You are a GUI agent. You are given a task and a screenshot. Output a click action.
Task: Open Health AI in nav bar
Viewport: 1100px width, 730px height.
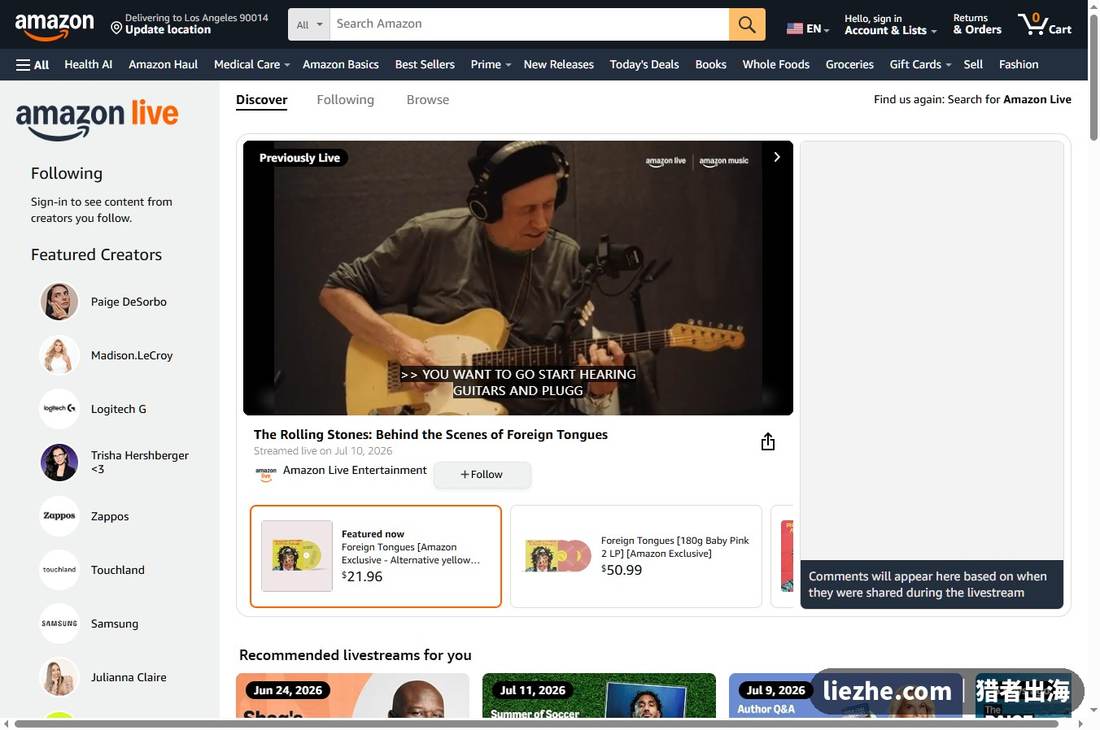(88, 65)
